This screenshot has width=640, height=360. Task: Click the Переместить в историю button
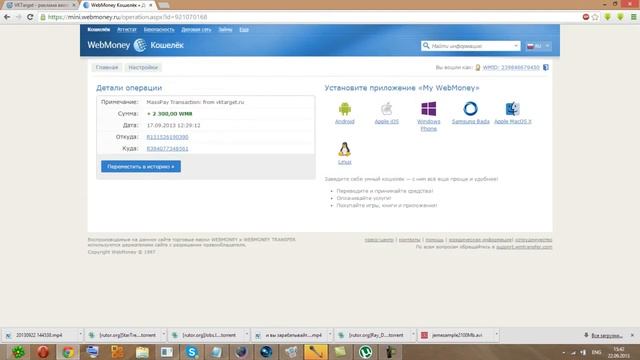click(141, 167)
